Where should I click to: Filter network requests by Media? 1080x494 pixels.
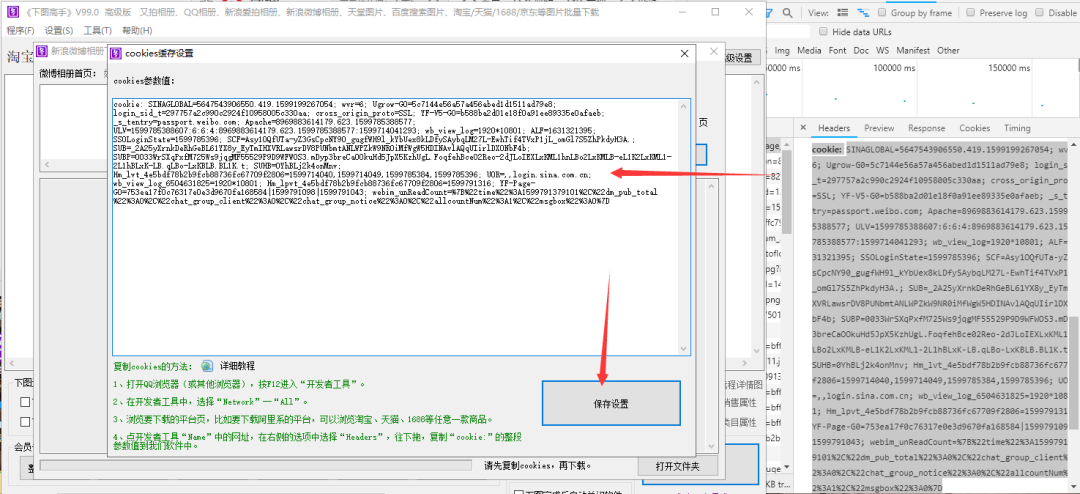pos(809,50)
